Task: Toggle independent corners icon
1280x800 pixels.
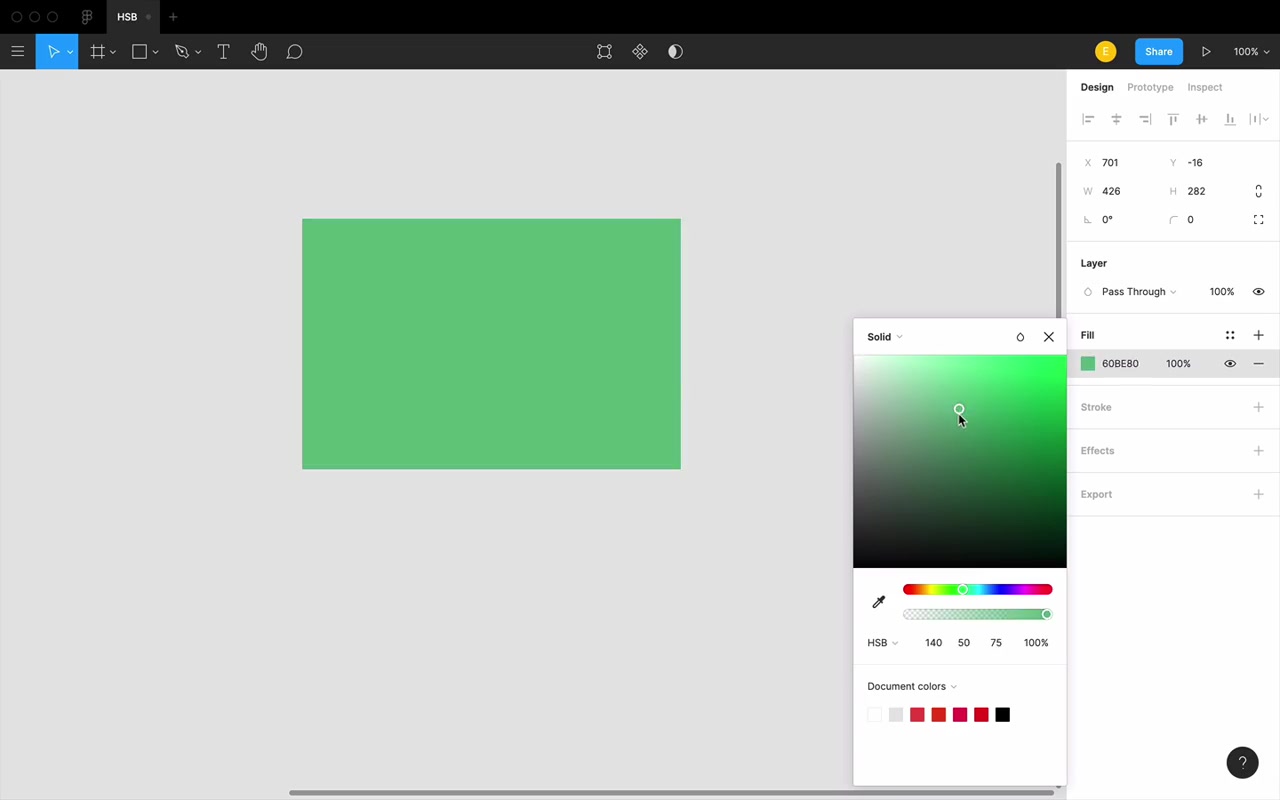Action: tap(1258, 220)
